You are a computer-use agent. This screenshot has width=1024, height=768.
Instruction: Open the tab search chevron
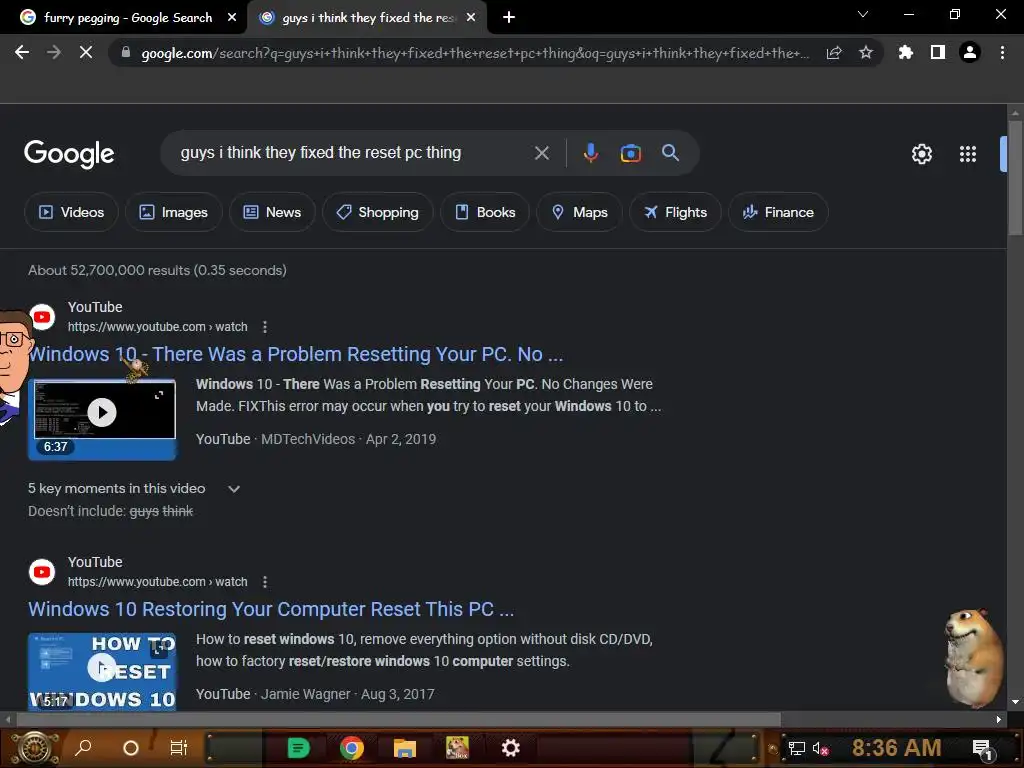pos(863,14)
